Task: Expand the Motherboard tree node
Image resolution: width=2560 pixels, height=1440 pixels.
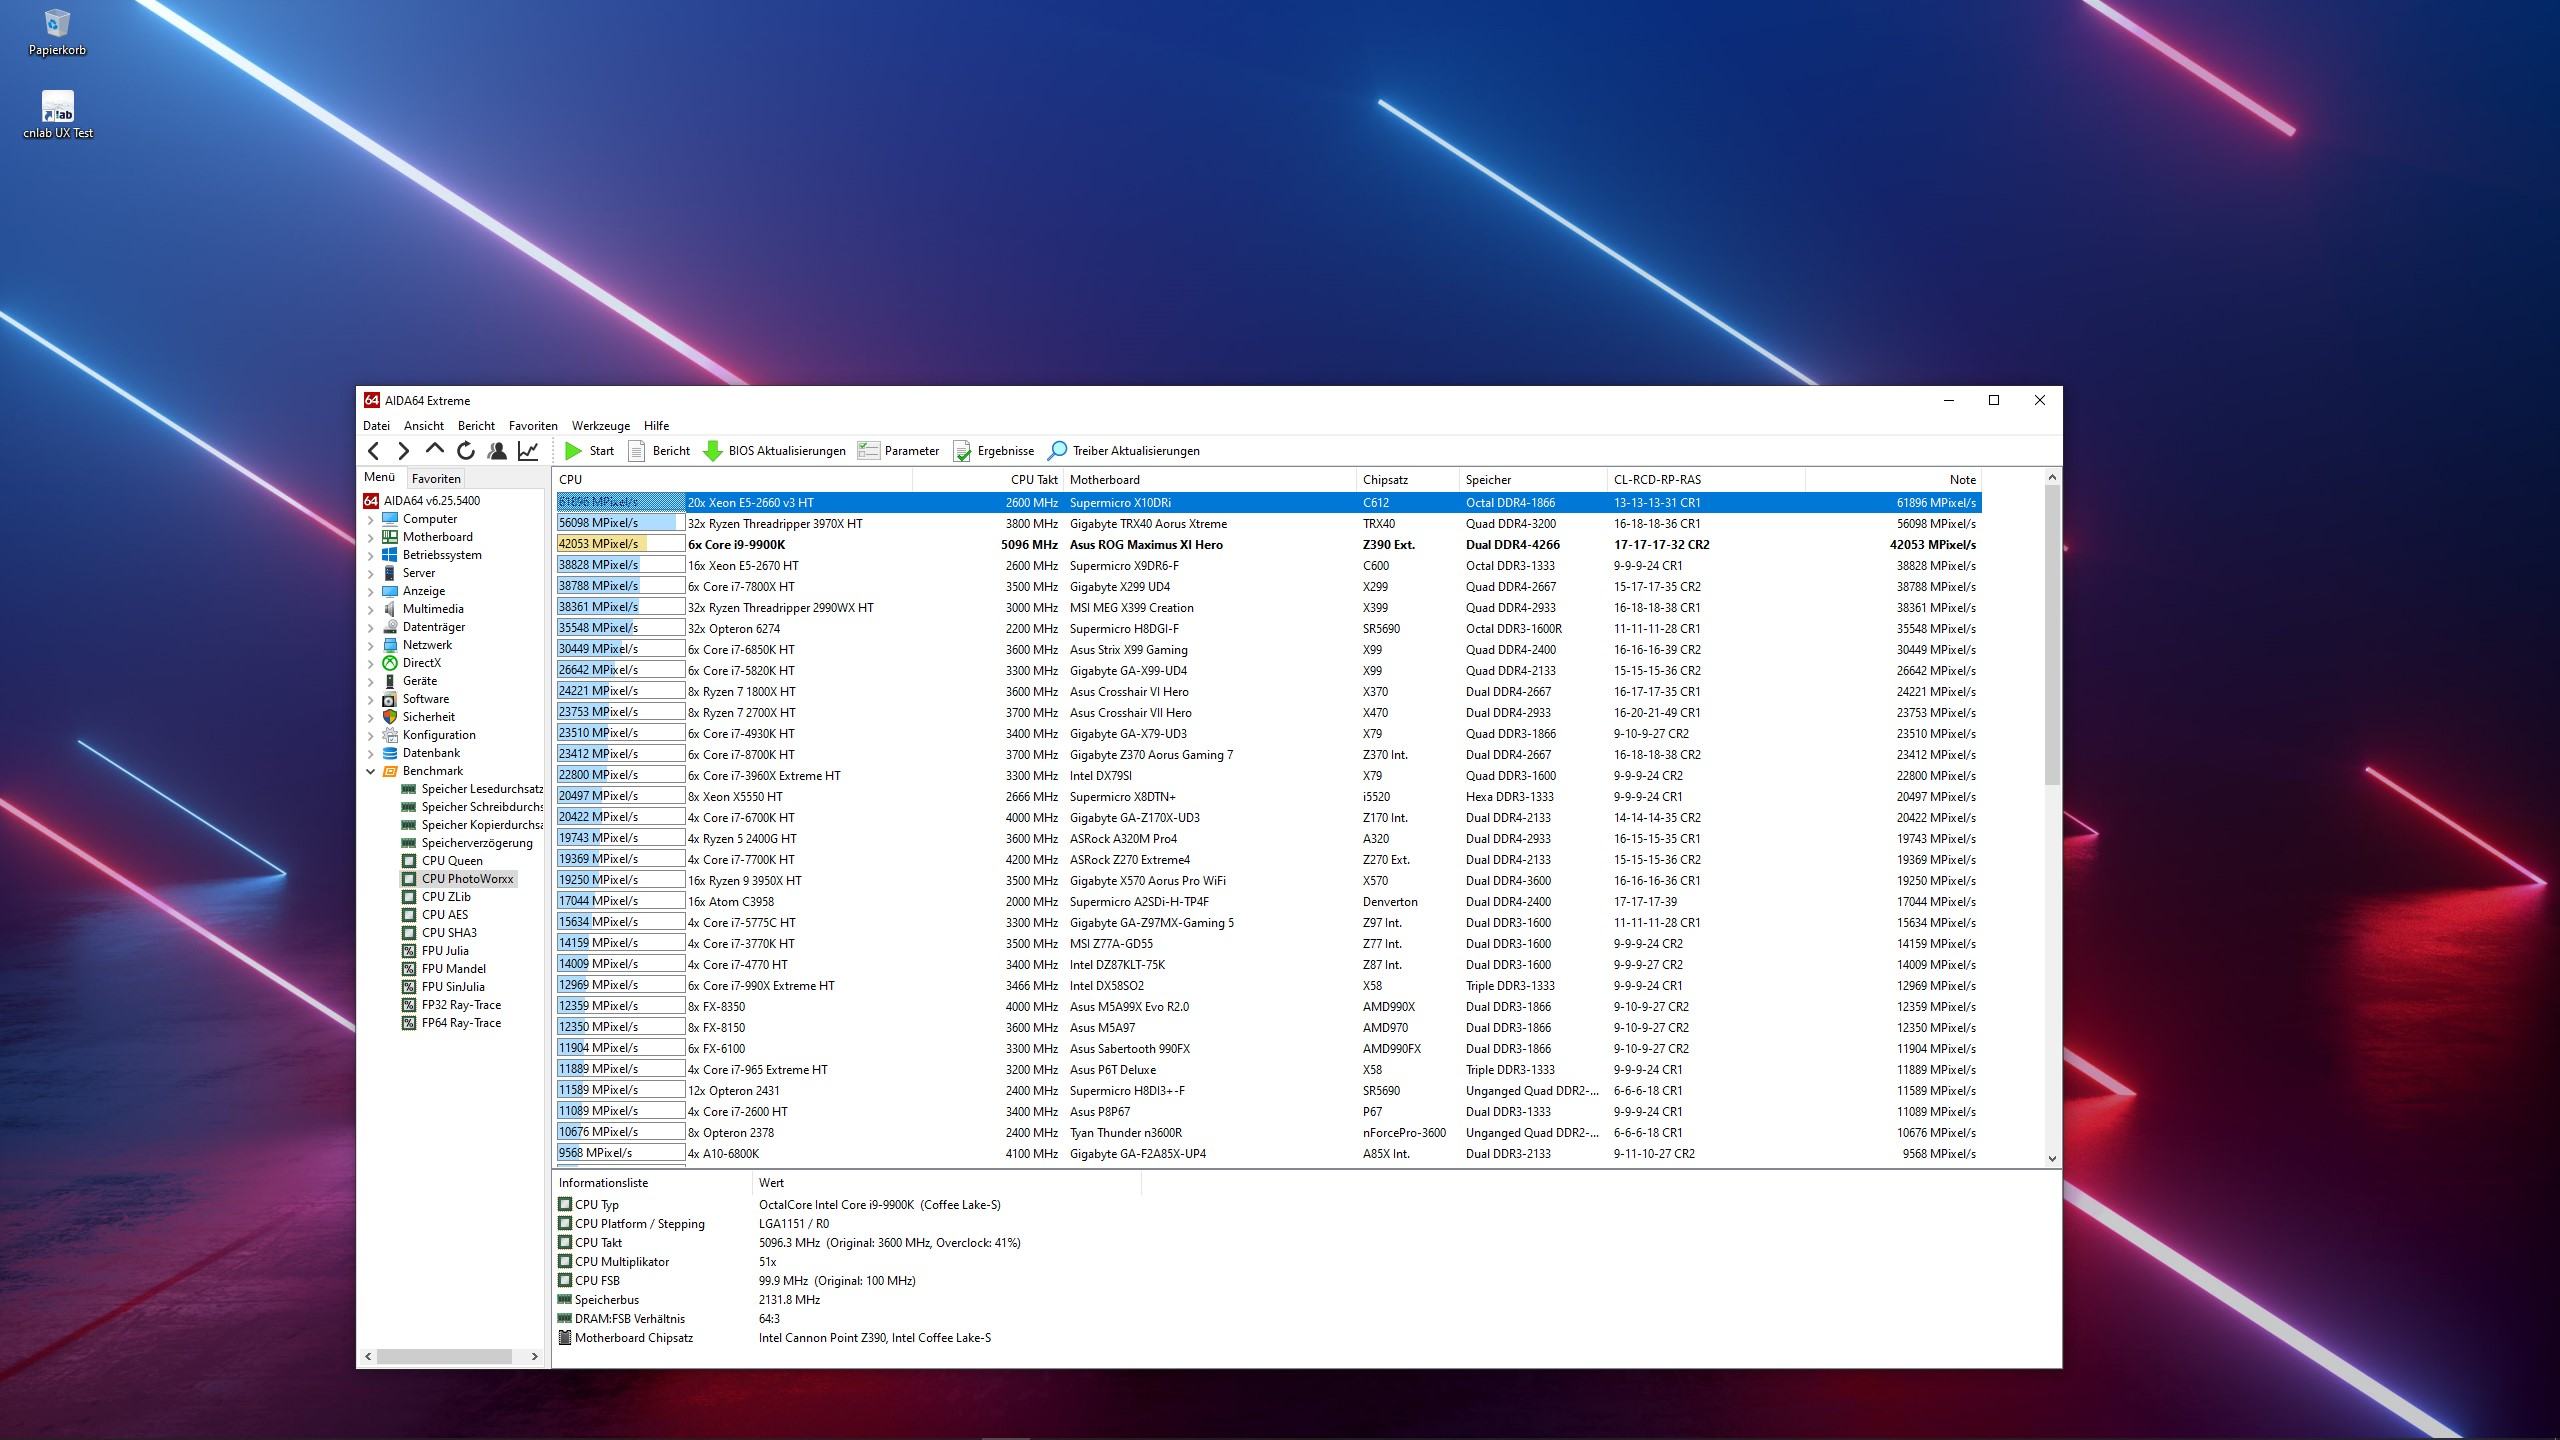Action: click(370, 537)
